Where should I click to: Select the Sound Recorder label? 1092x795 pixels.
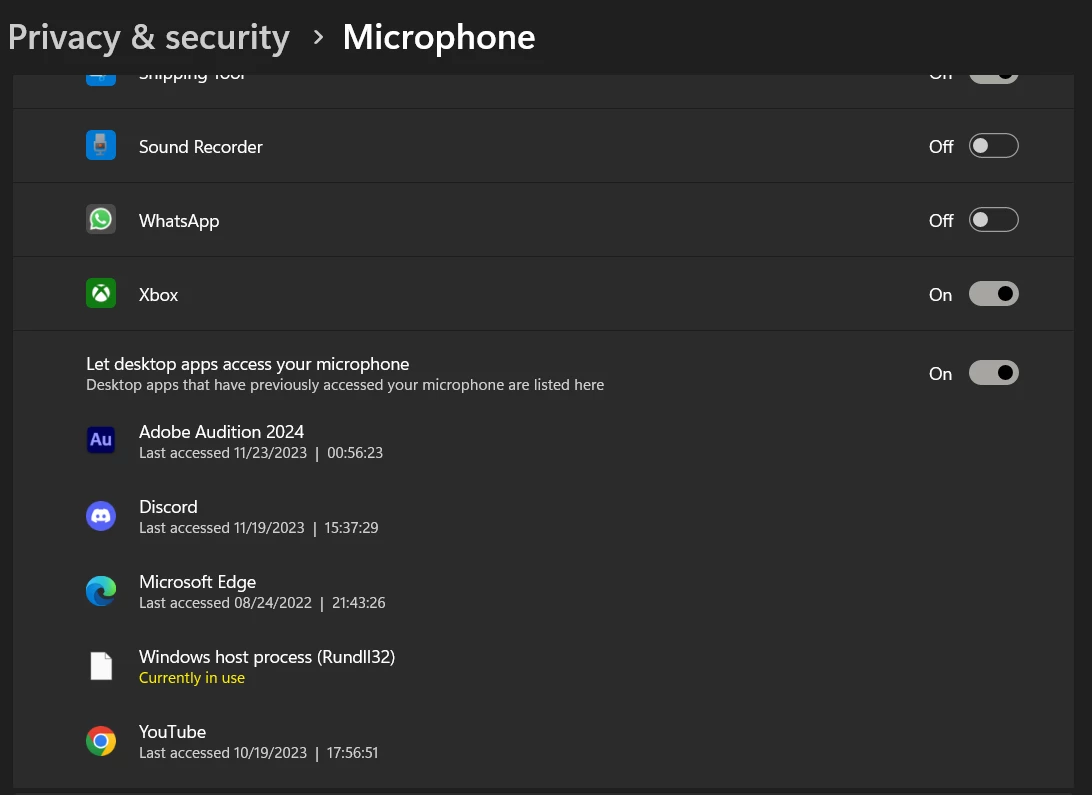pos(201,147)
